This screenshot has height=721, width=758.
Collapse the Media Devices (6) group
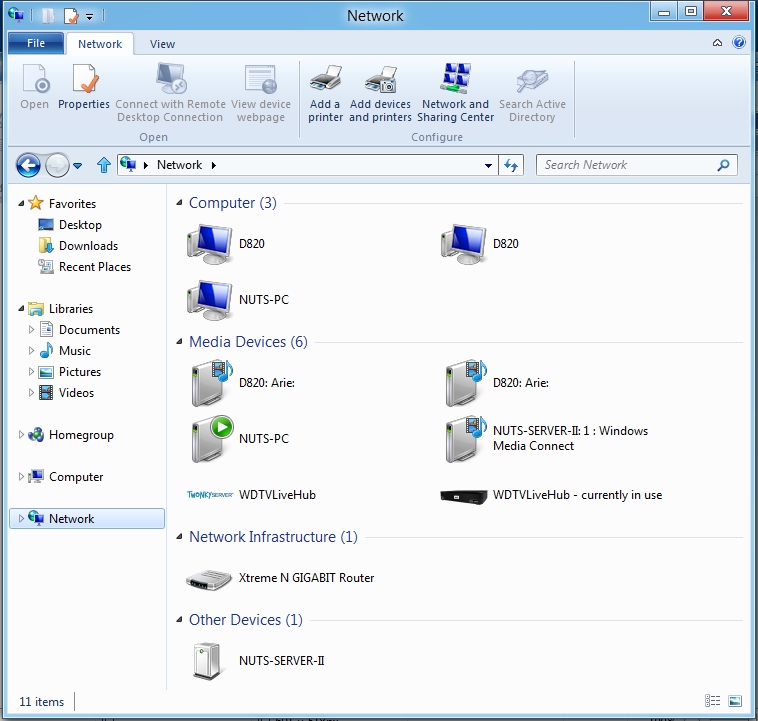tap(179, 342)
